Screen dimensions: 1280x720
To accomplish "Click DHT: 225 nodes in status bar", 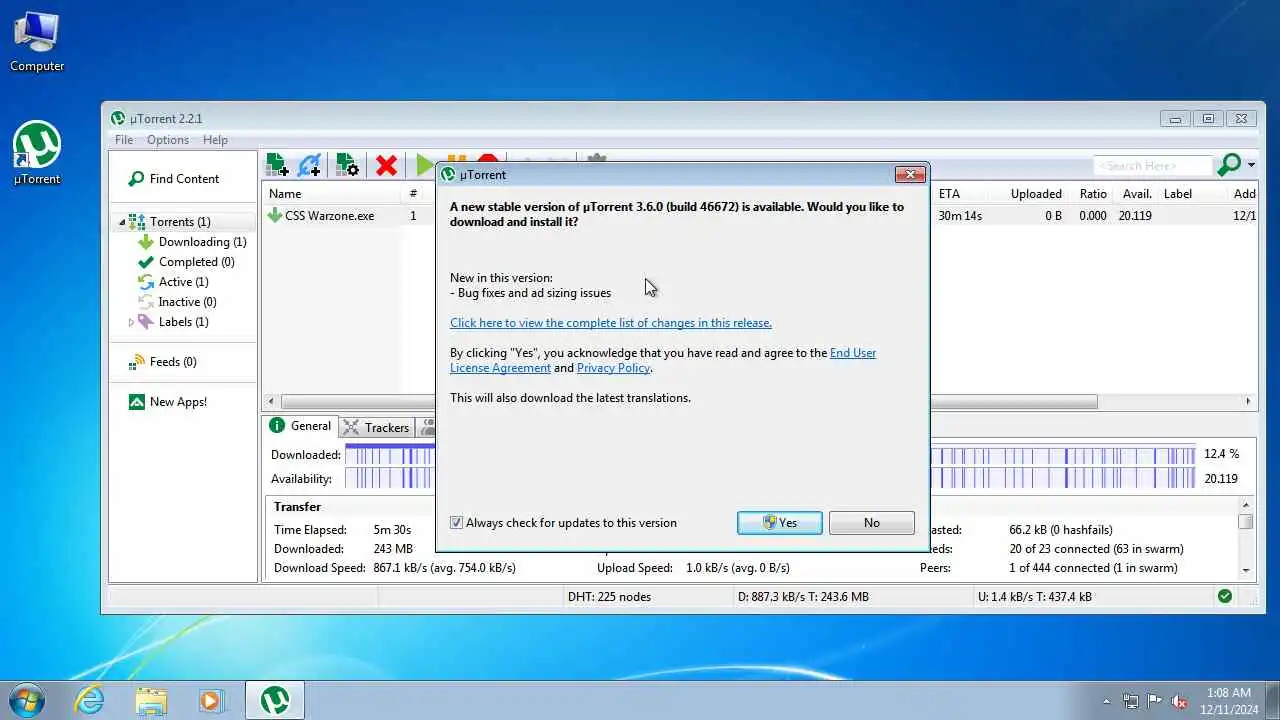I will pyautogui.click(x=609, y=597).
